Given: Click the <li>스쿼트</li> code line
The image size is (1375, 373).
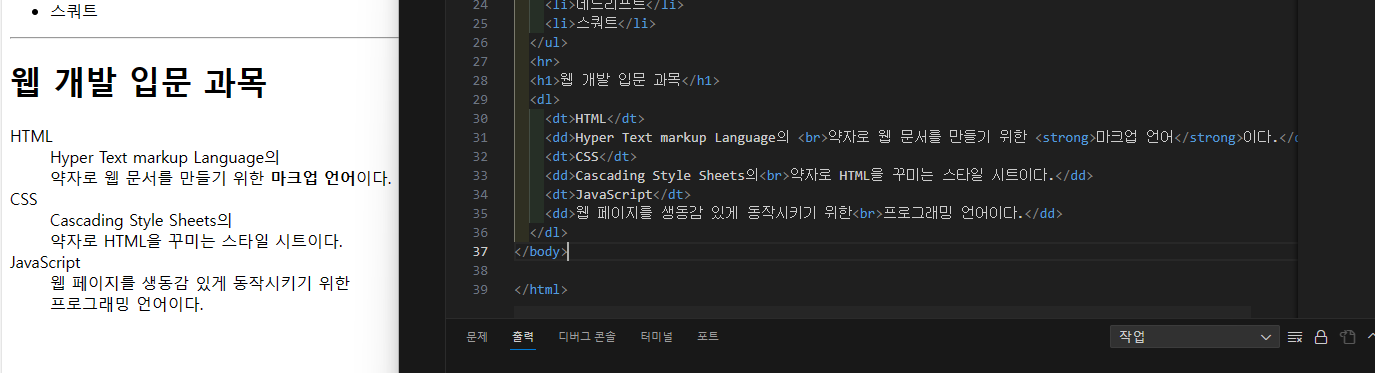Looking at the screenshot, I should pyautogui.click(x=600, y=23).
